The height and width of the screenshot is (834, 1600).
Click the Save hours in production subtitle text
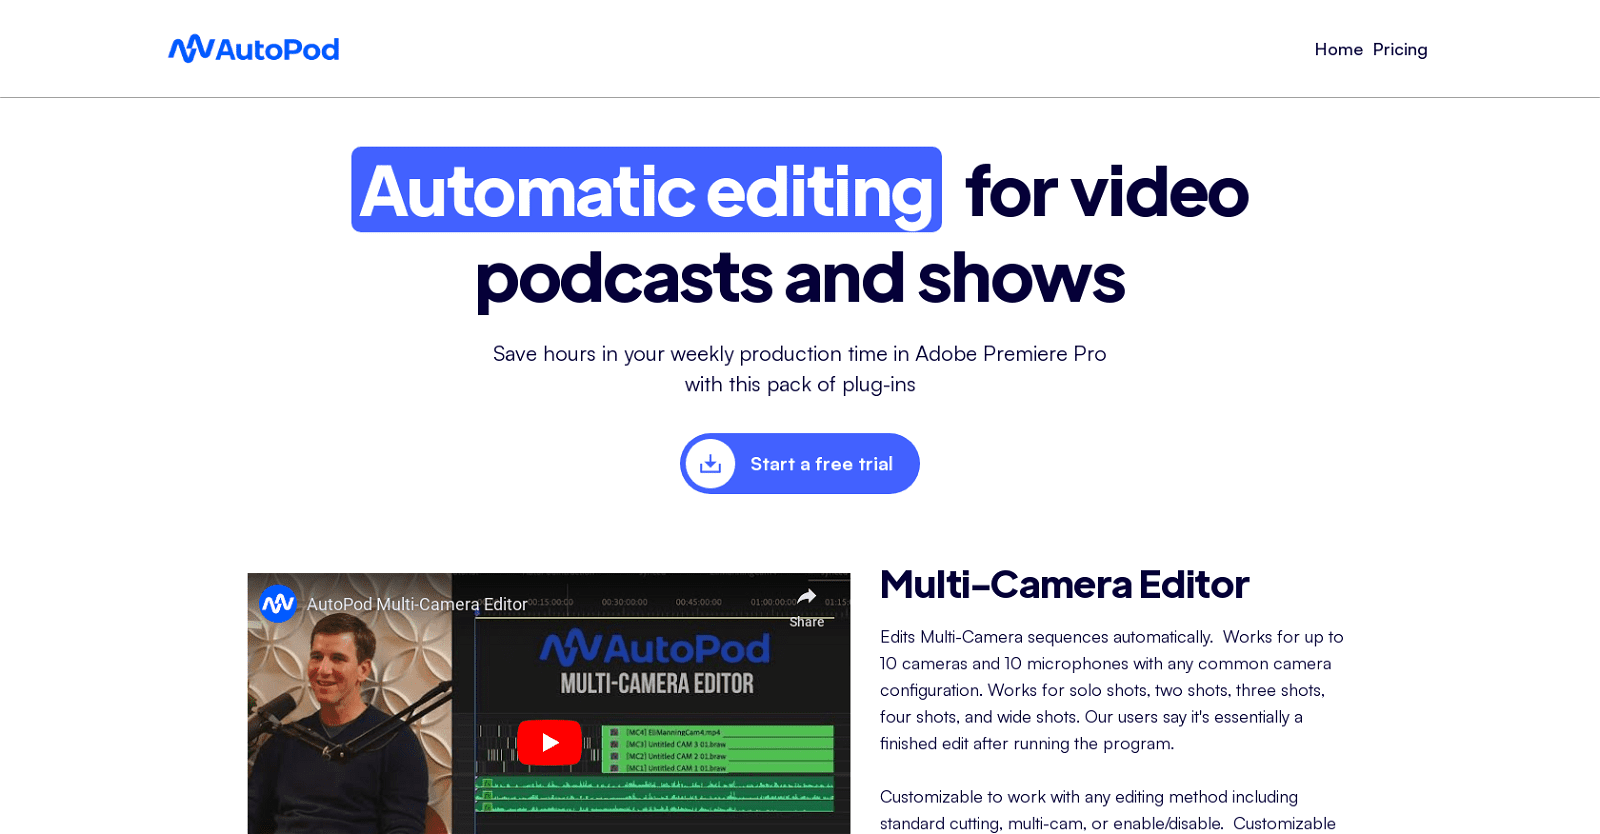(x=800, y=369)
